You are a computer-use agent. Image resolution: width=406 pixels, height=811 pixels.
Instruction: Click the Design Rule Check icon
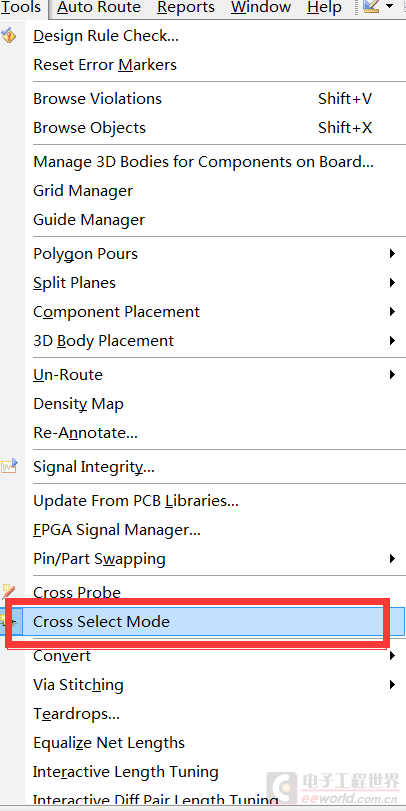pos(8,36)
